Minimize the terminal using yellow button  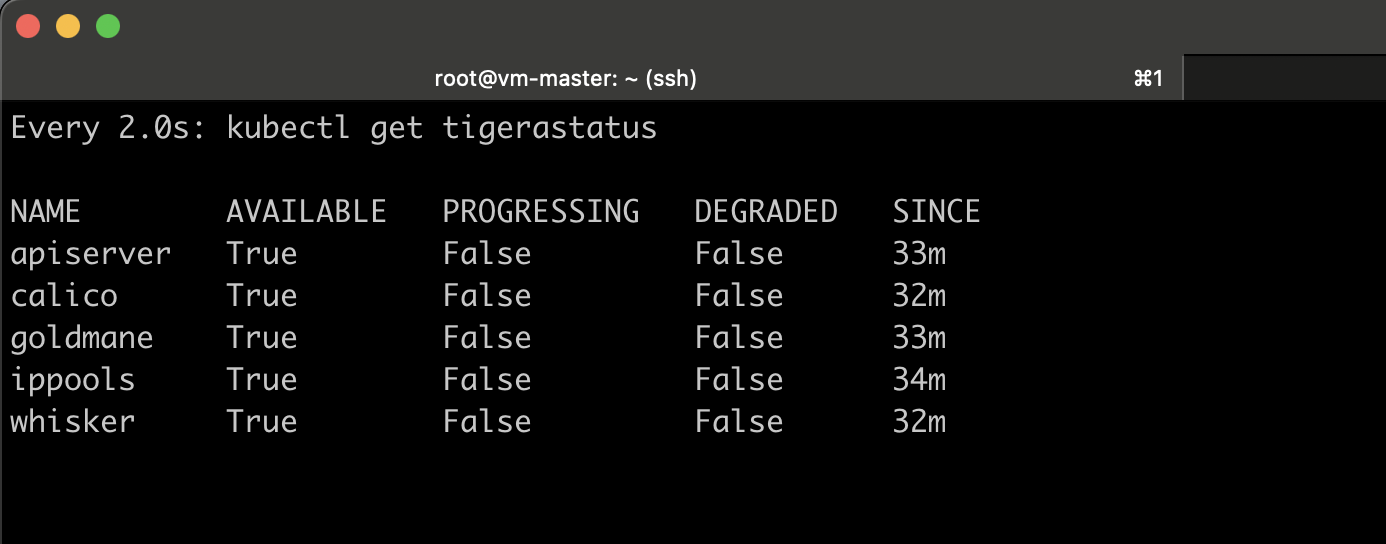pyautogui.click(x=68, y=26)
